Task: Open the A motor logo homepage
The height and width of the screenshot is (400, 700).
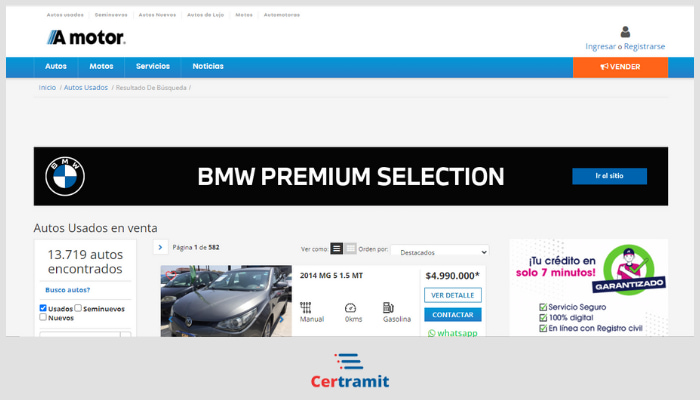Action: (86, 38)
